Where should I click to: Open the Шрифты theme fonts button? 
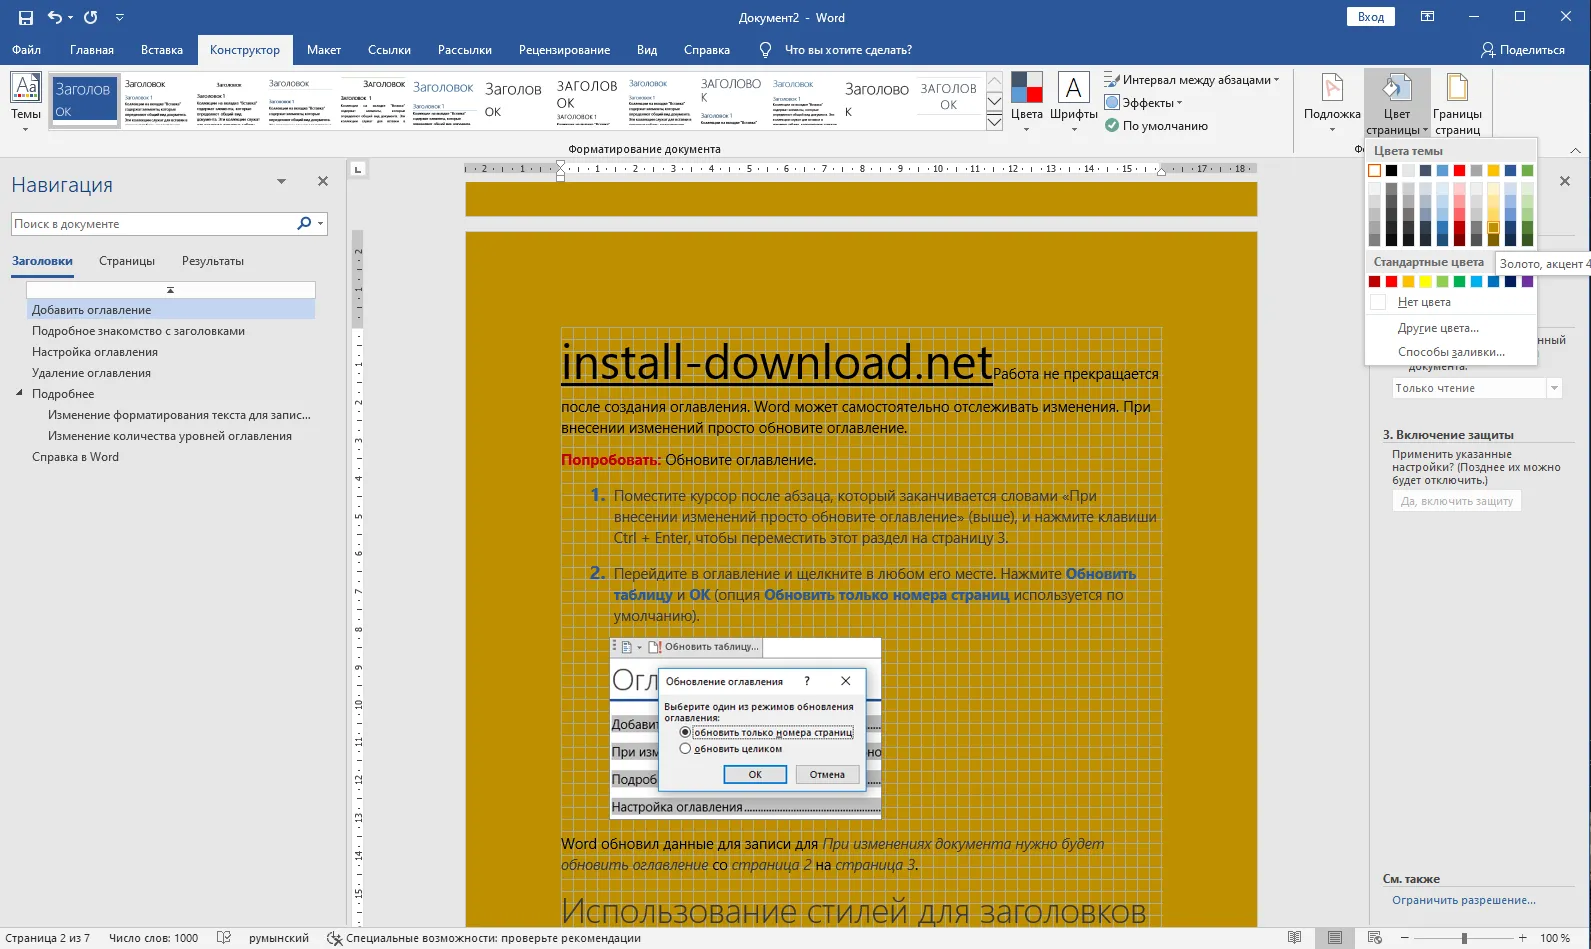[1073, 90]
